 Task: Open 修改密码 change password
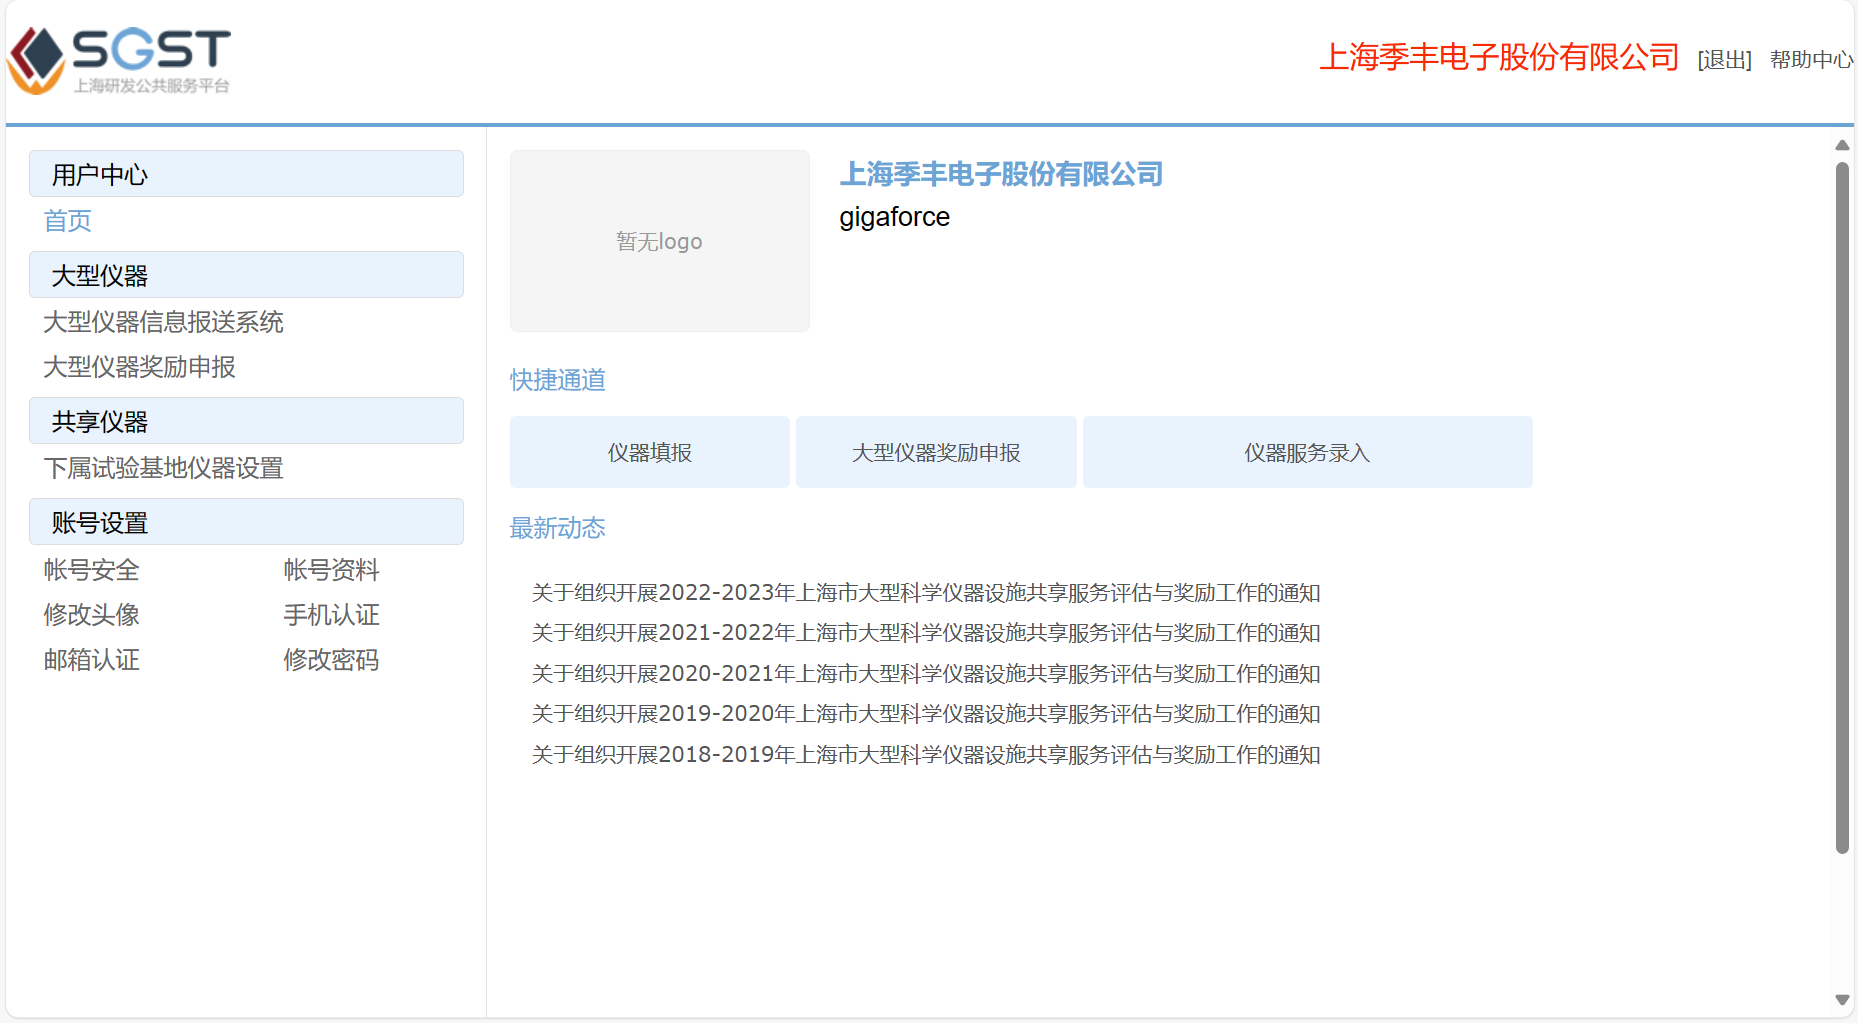click(332, 660)
